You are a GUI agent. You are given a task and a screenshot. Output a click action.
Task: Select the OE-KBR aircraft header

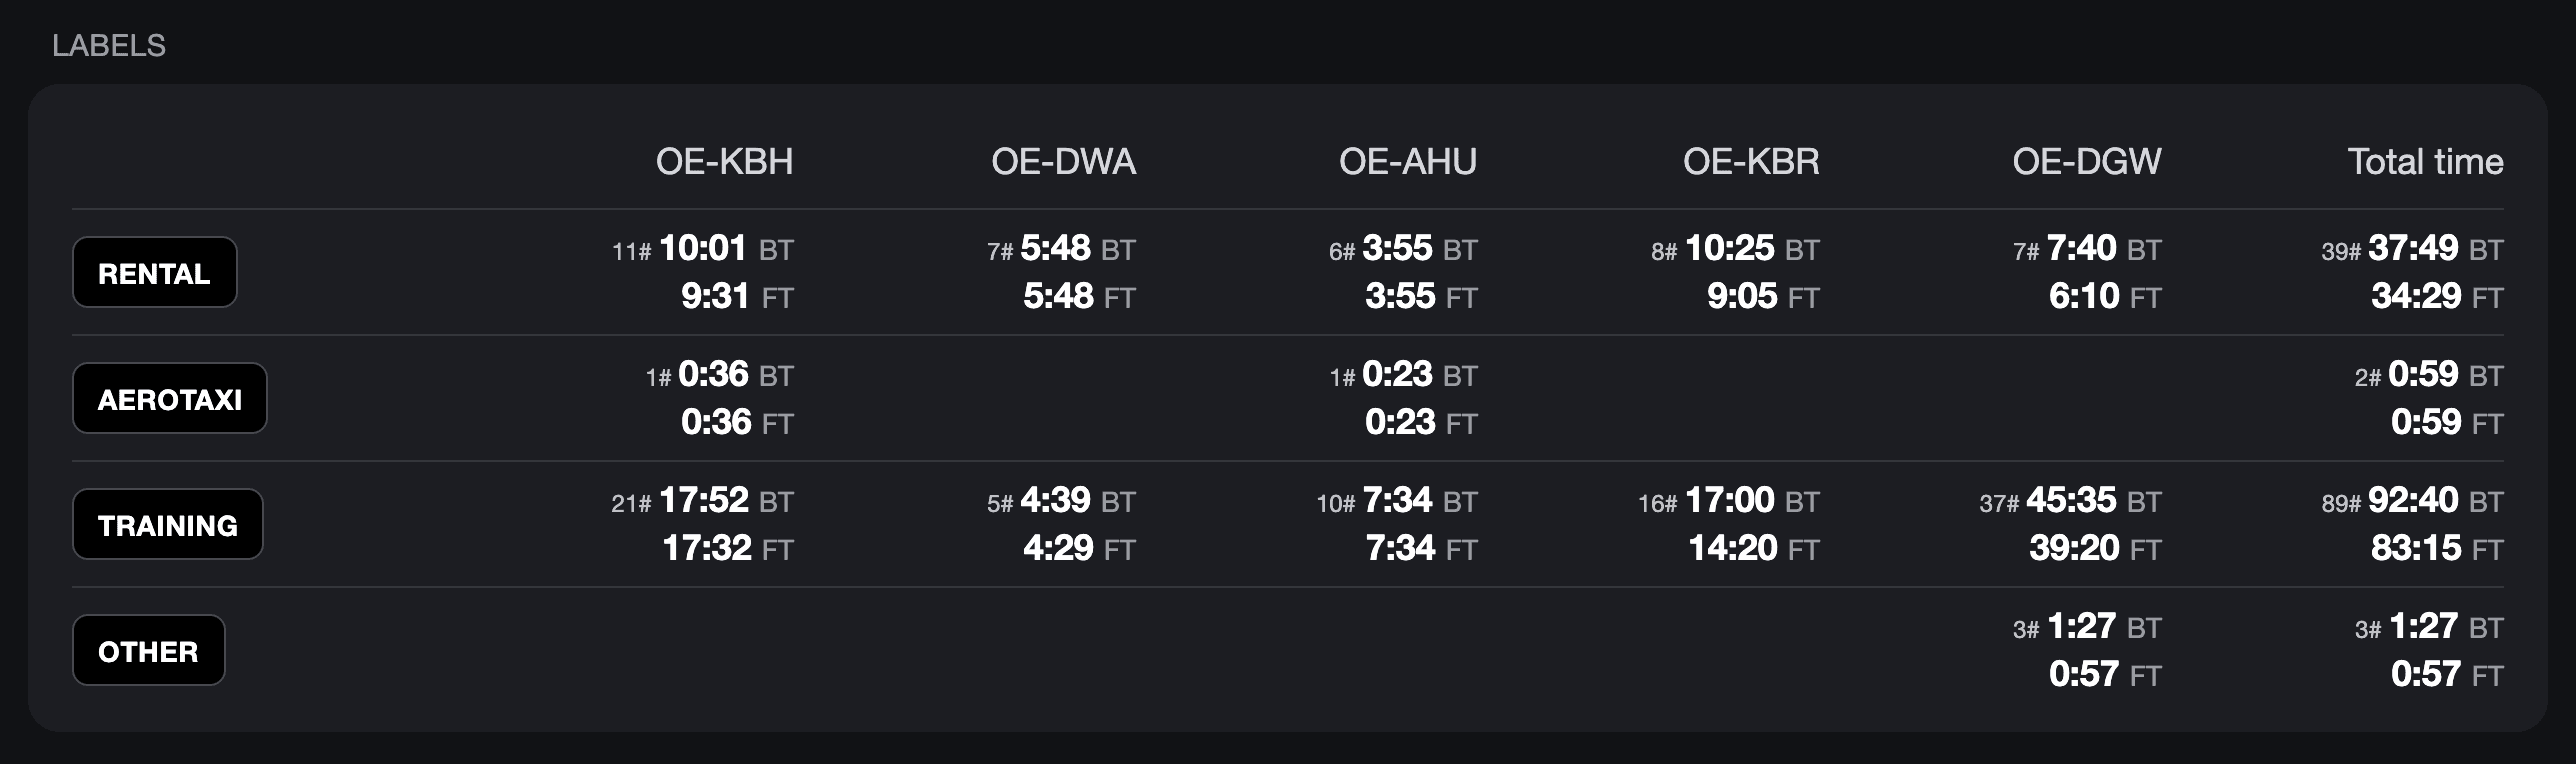click(x=1751, y=162)
